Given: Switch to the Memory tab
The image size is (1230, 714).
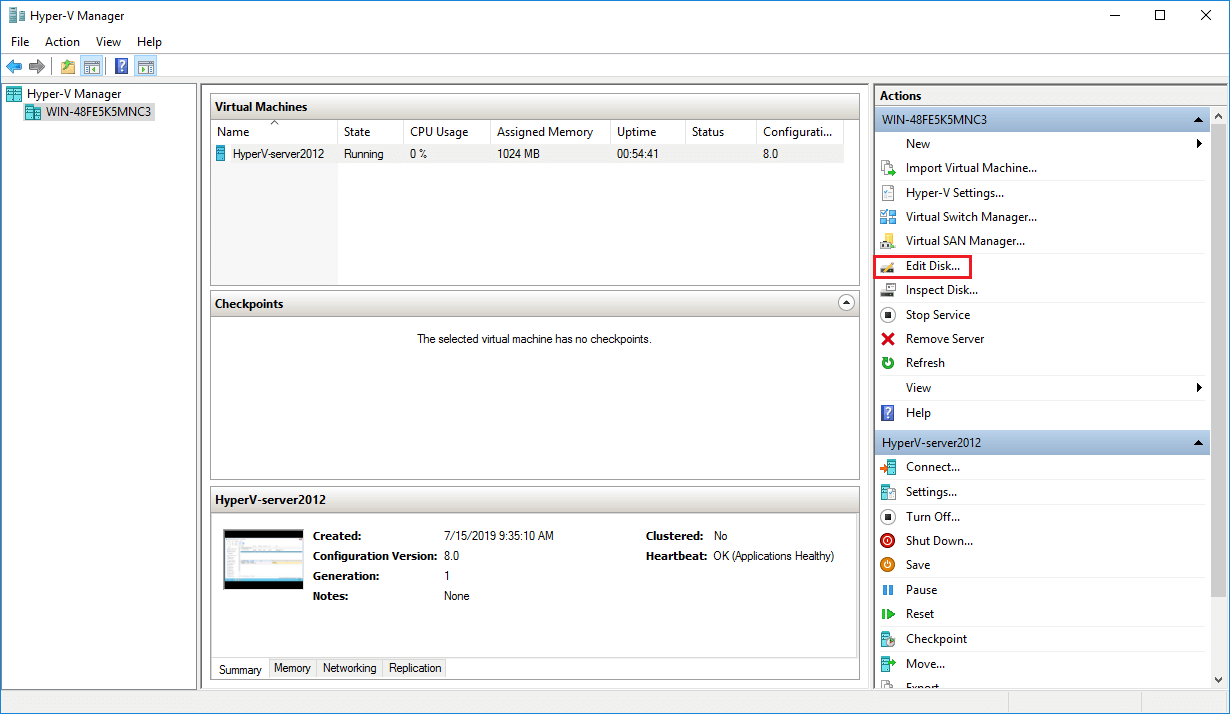Looking at the screenshot, I should [292, 668].
